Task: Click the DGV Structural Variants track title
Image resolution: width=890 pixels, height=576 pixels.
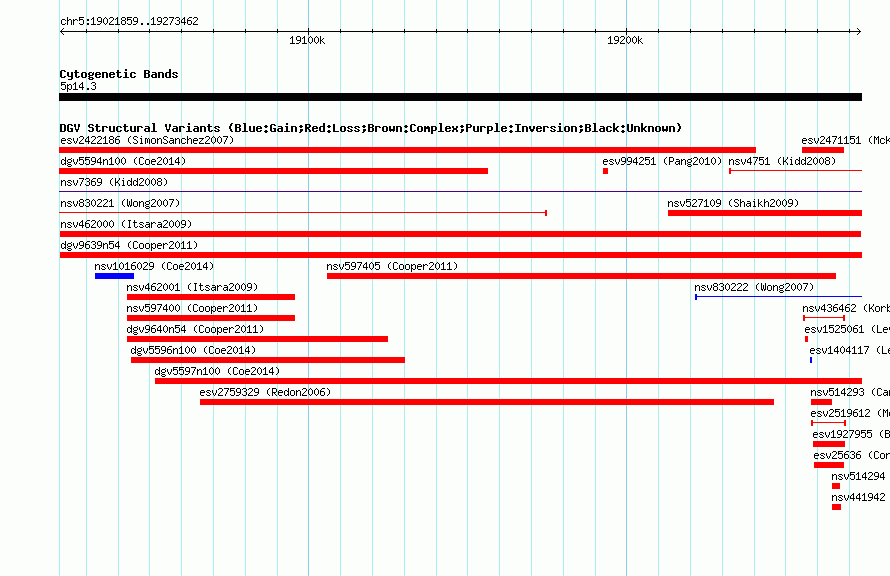Action: 371,128
